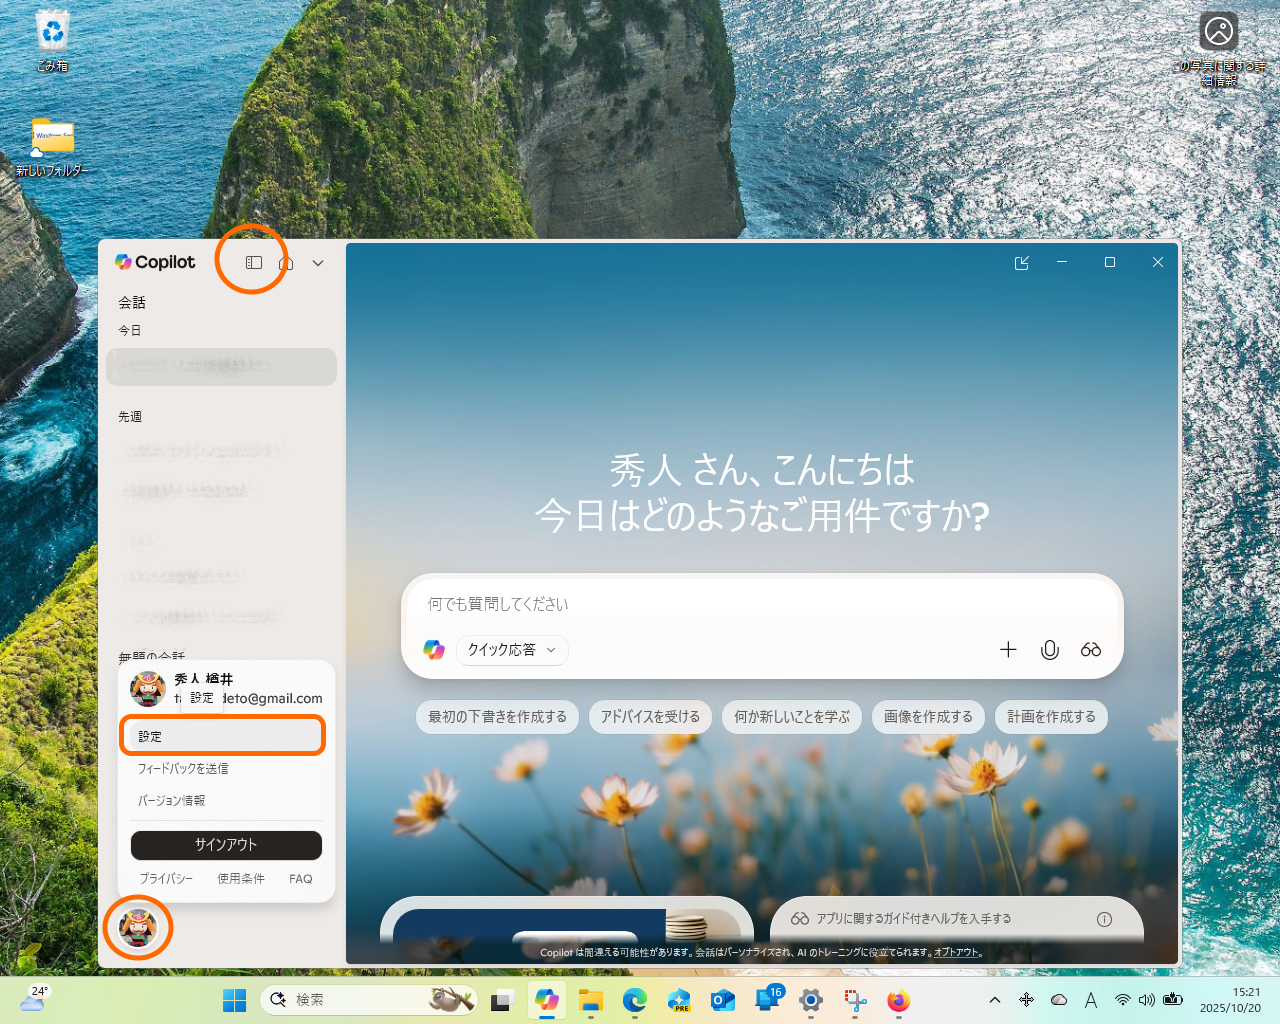Open Outlook from the taskbar

tap(723, 1000)
